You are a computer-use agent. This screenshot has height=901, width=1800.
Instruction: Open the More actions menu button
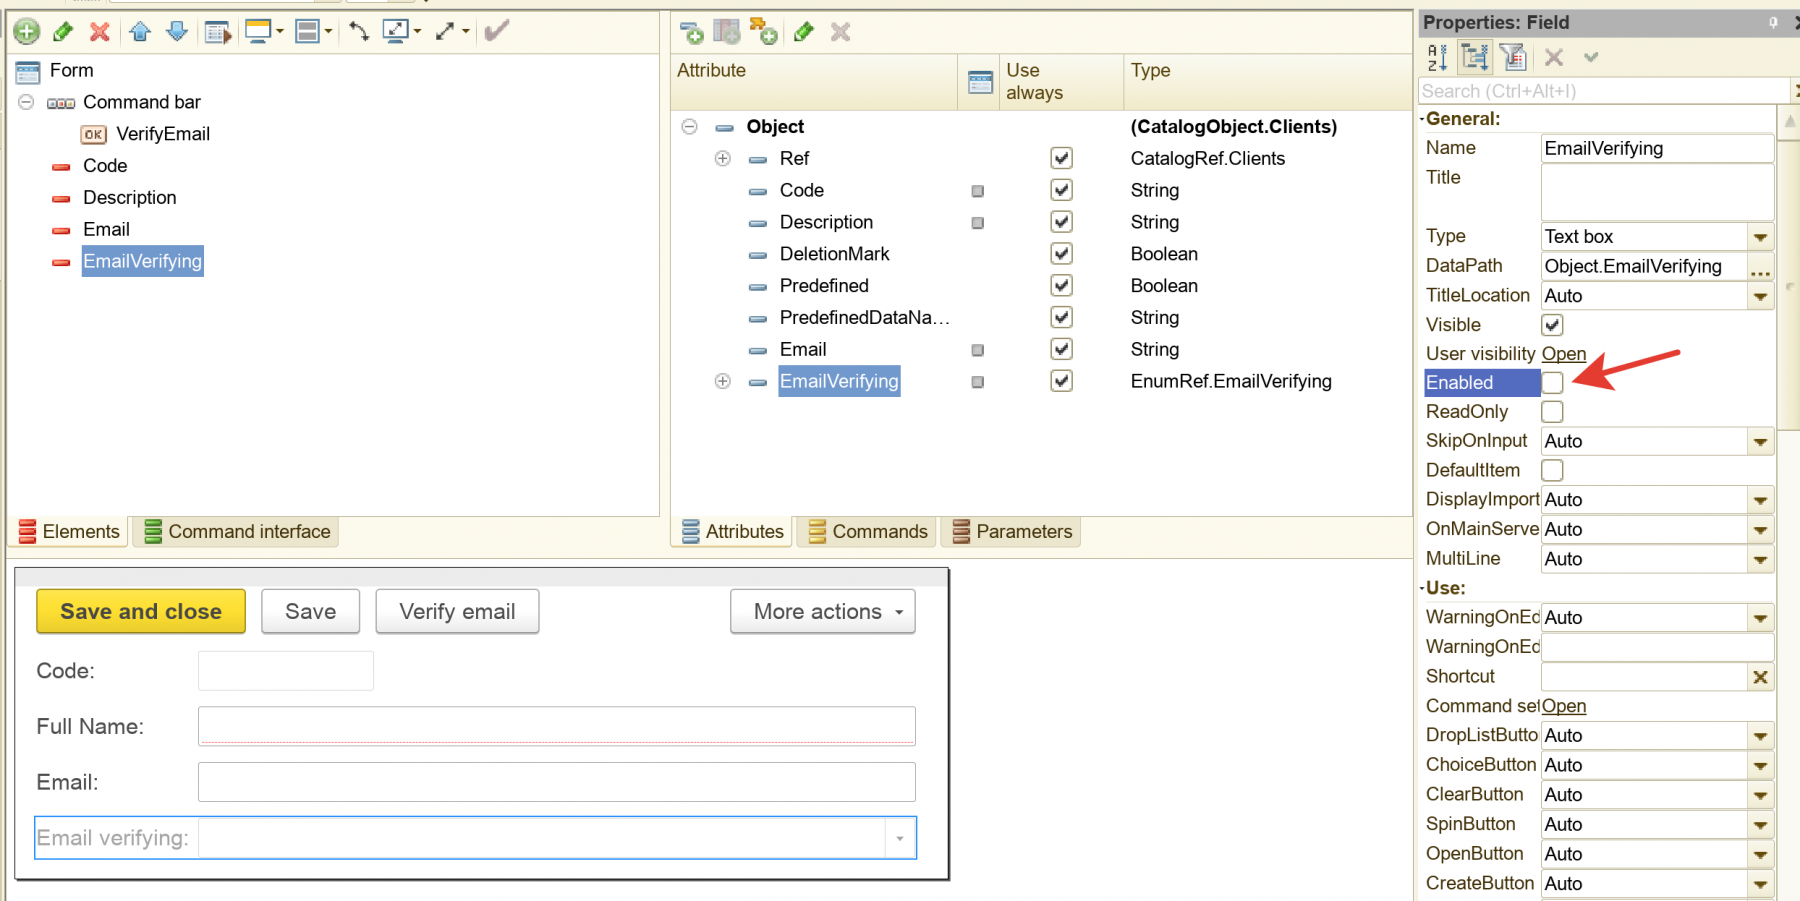pyautogui.click(x=823, y=611)
